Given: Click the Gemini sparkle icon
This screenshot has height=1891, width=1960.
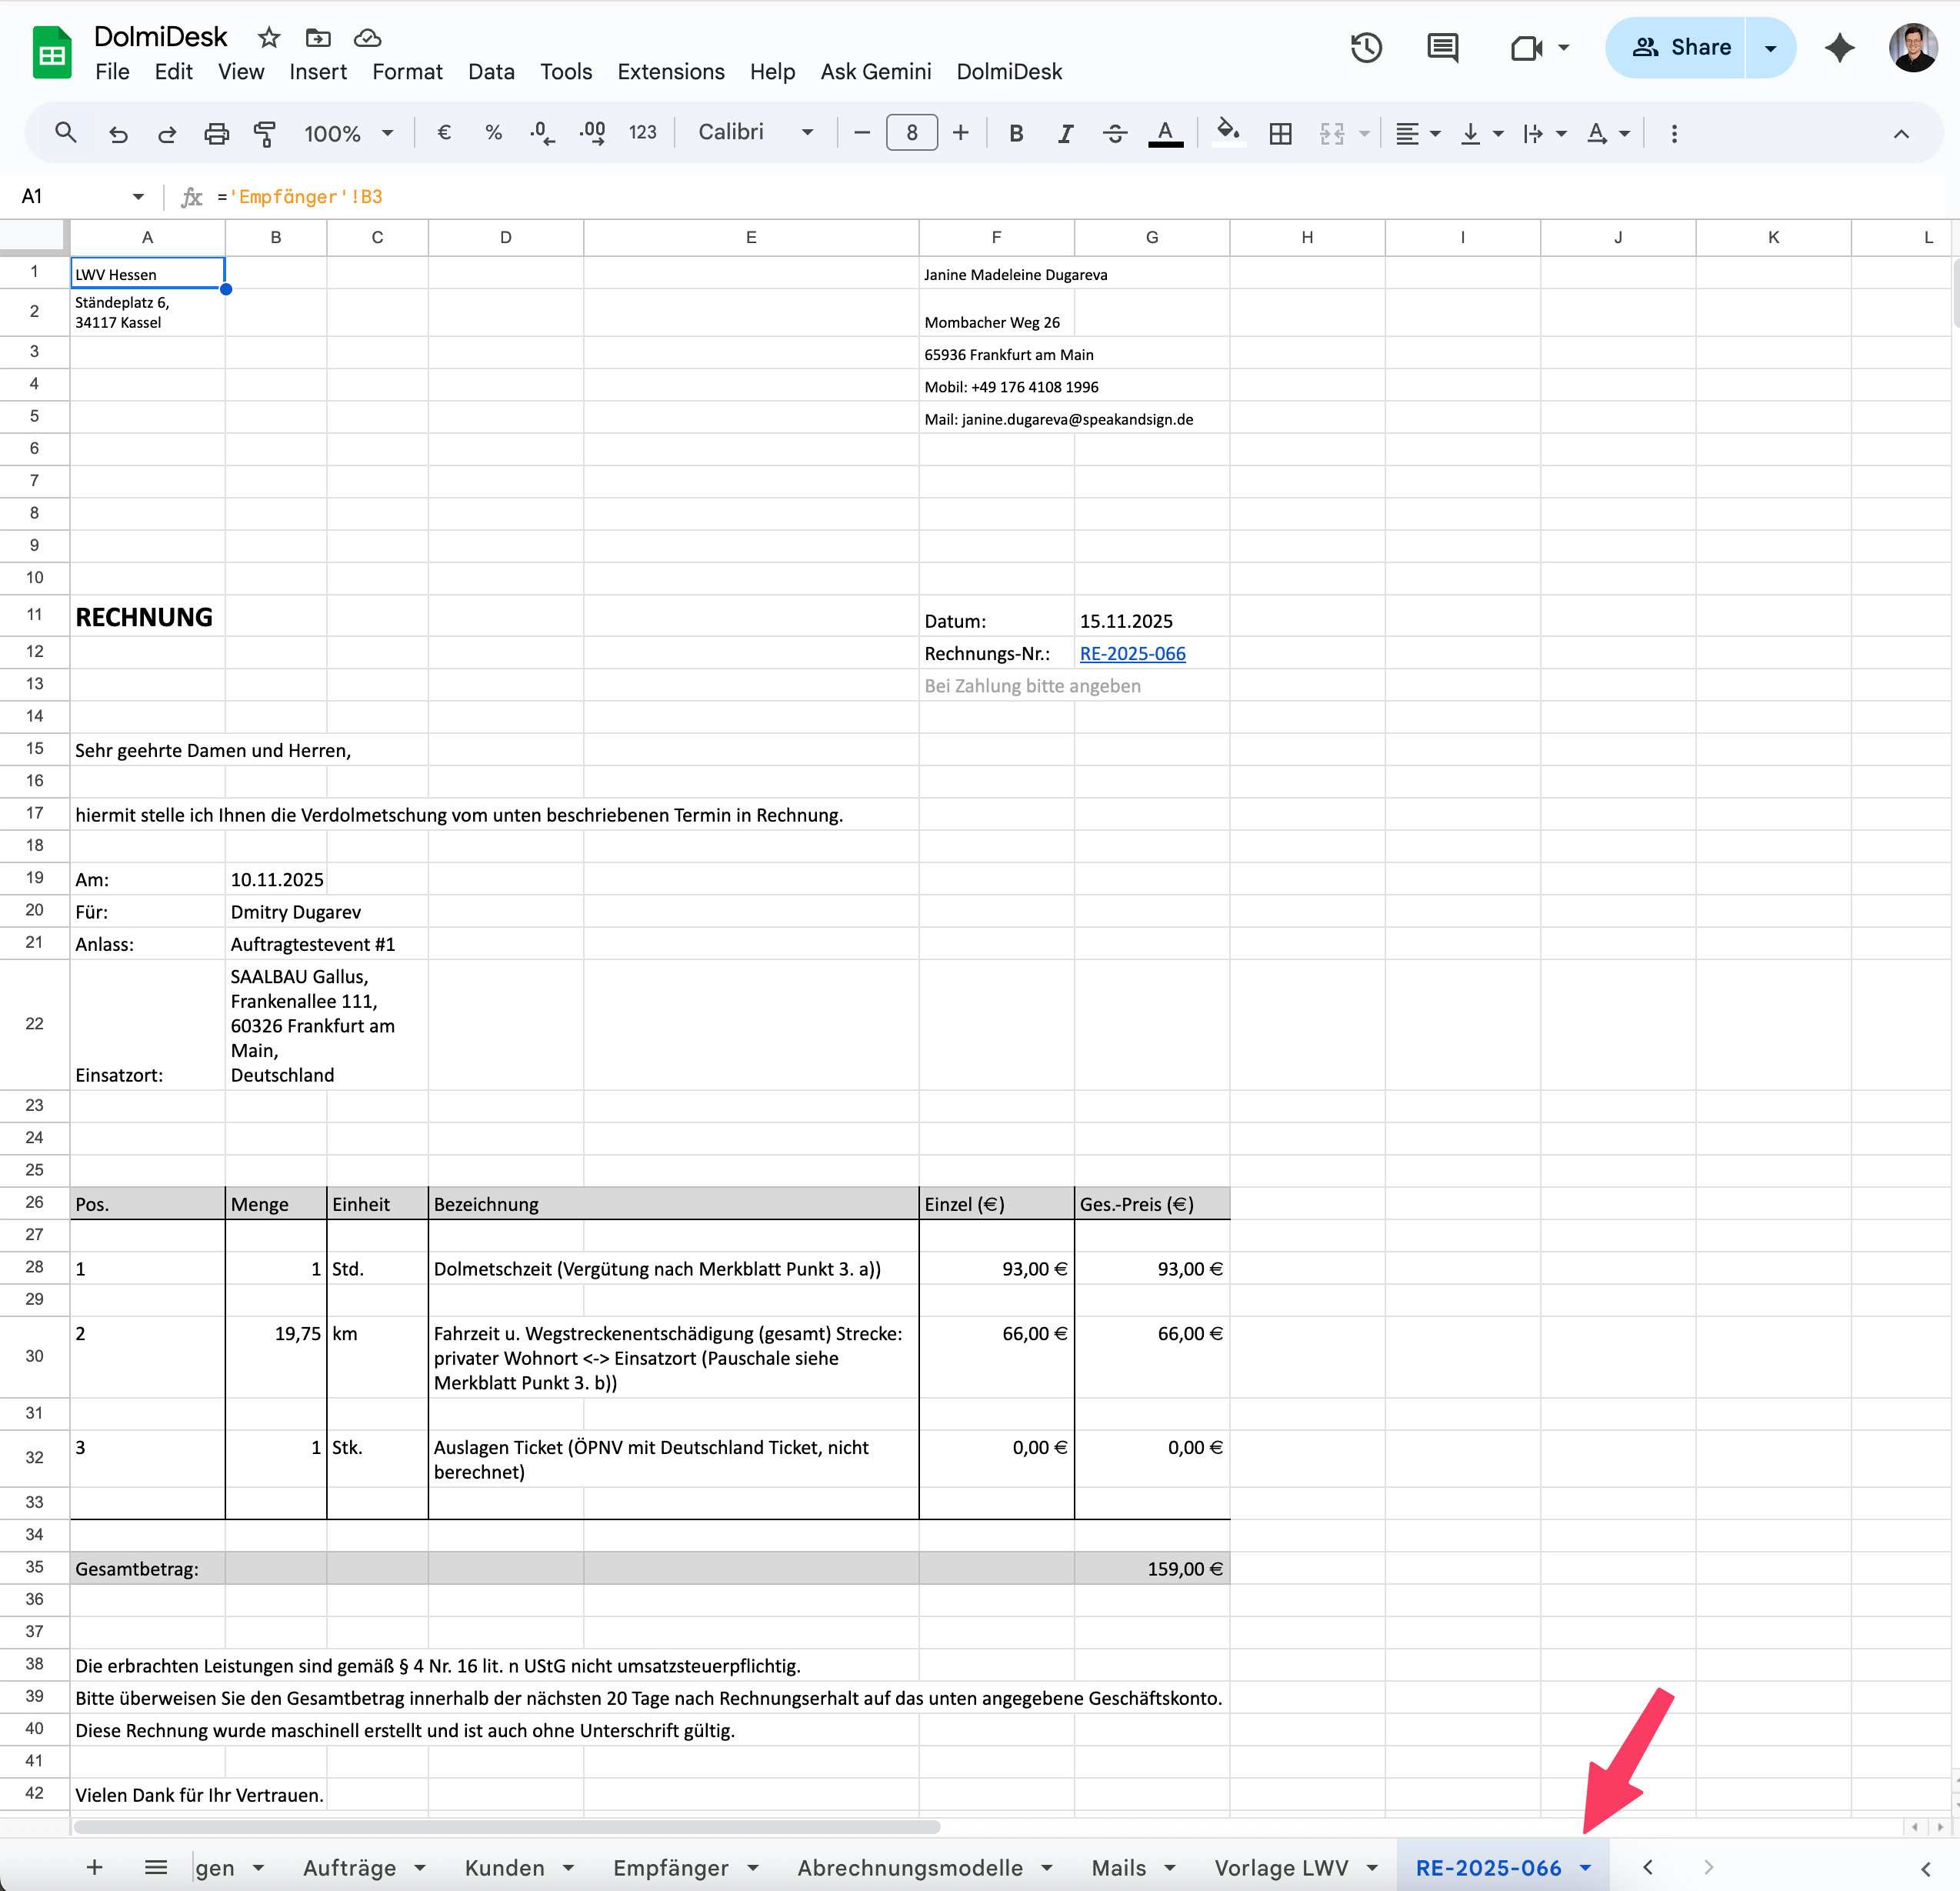Looking at the screenshot, I should (x=1839, y=47).
